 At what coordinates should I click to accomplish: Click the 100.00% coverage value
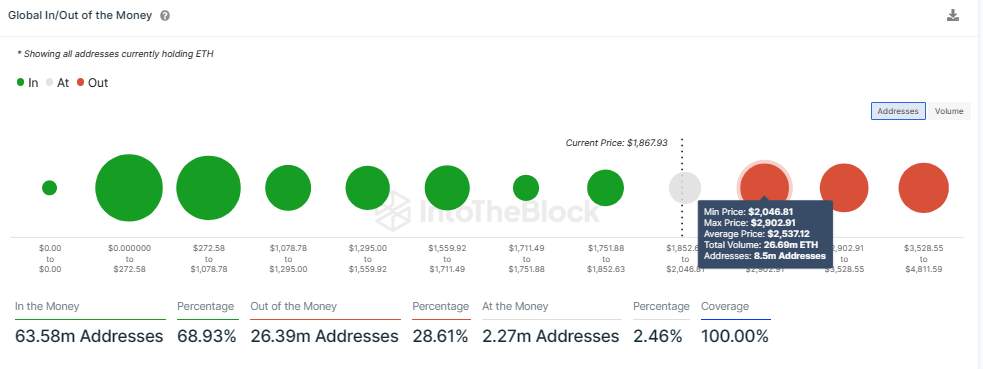click(x=735, y=336)
